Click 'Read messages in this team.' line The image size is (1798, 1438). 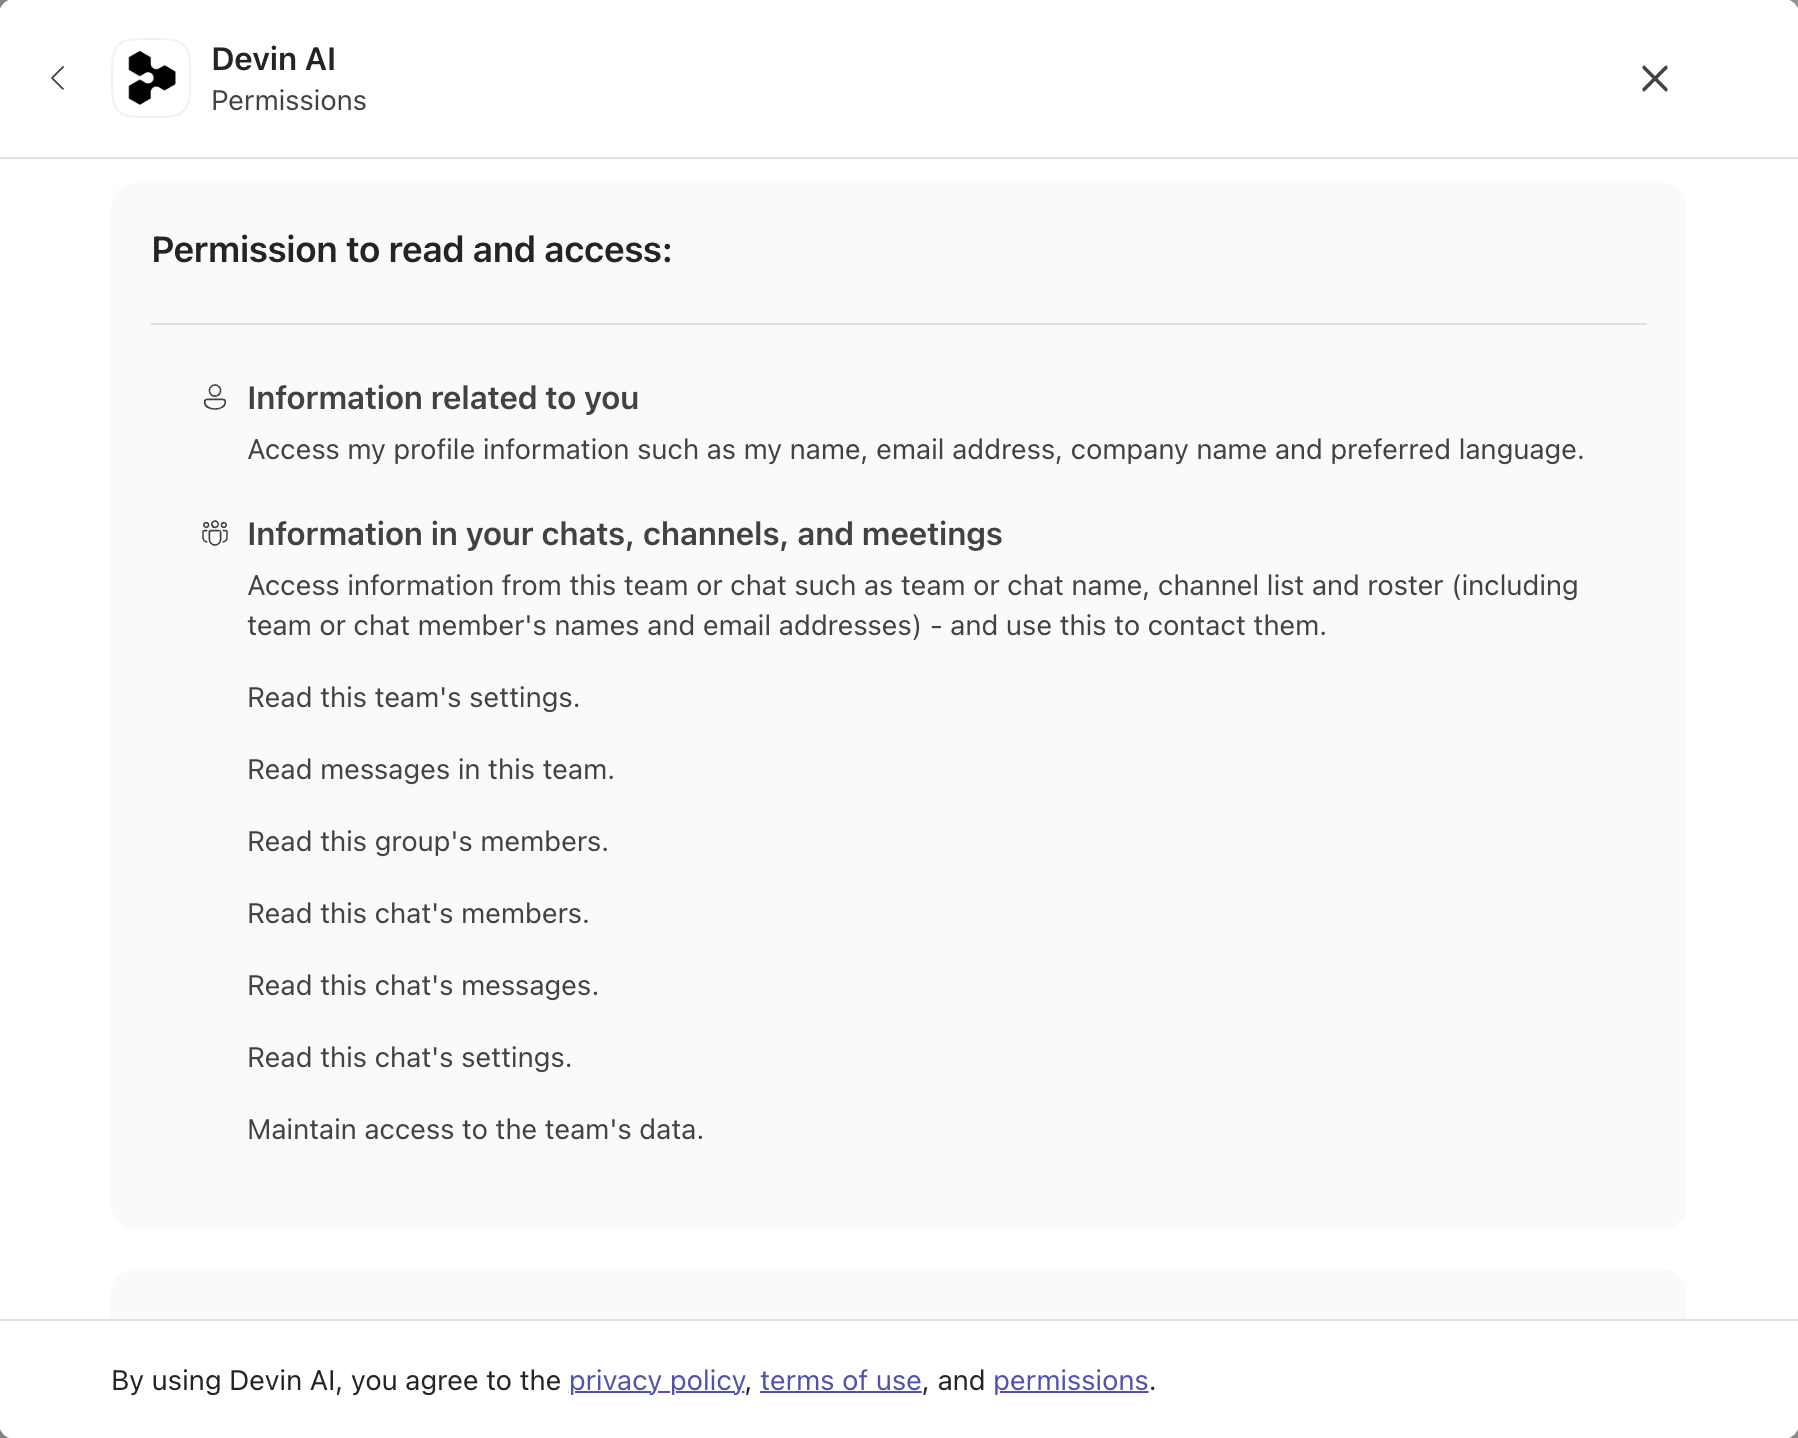tap(431, 770)
